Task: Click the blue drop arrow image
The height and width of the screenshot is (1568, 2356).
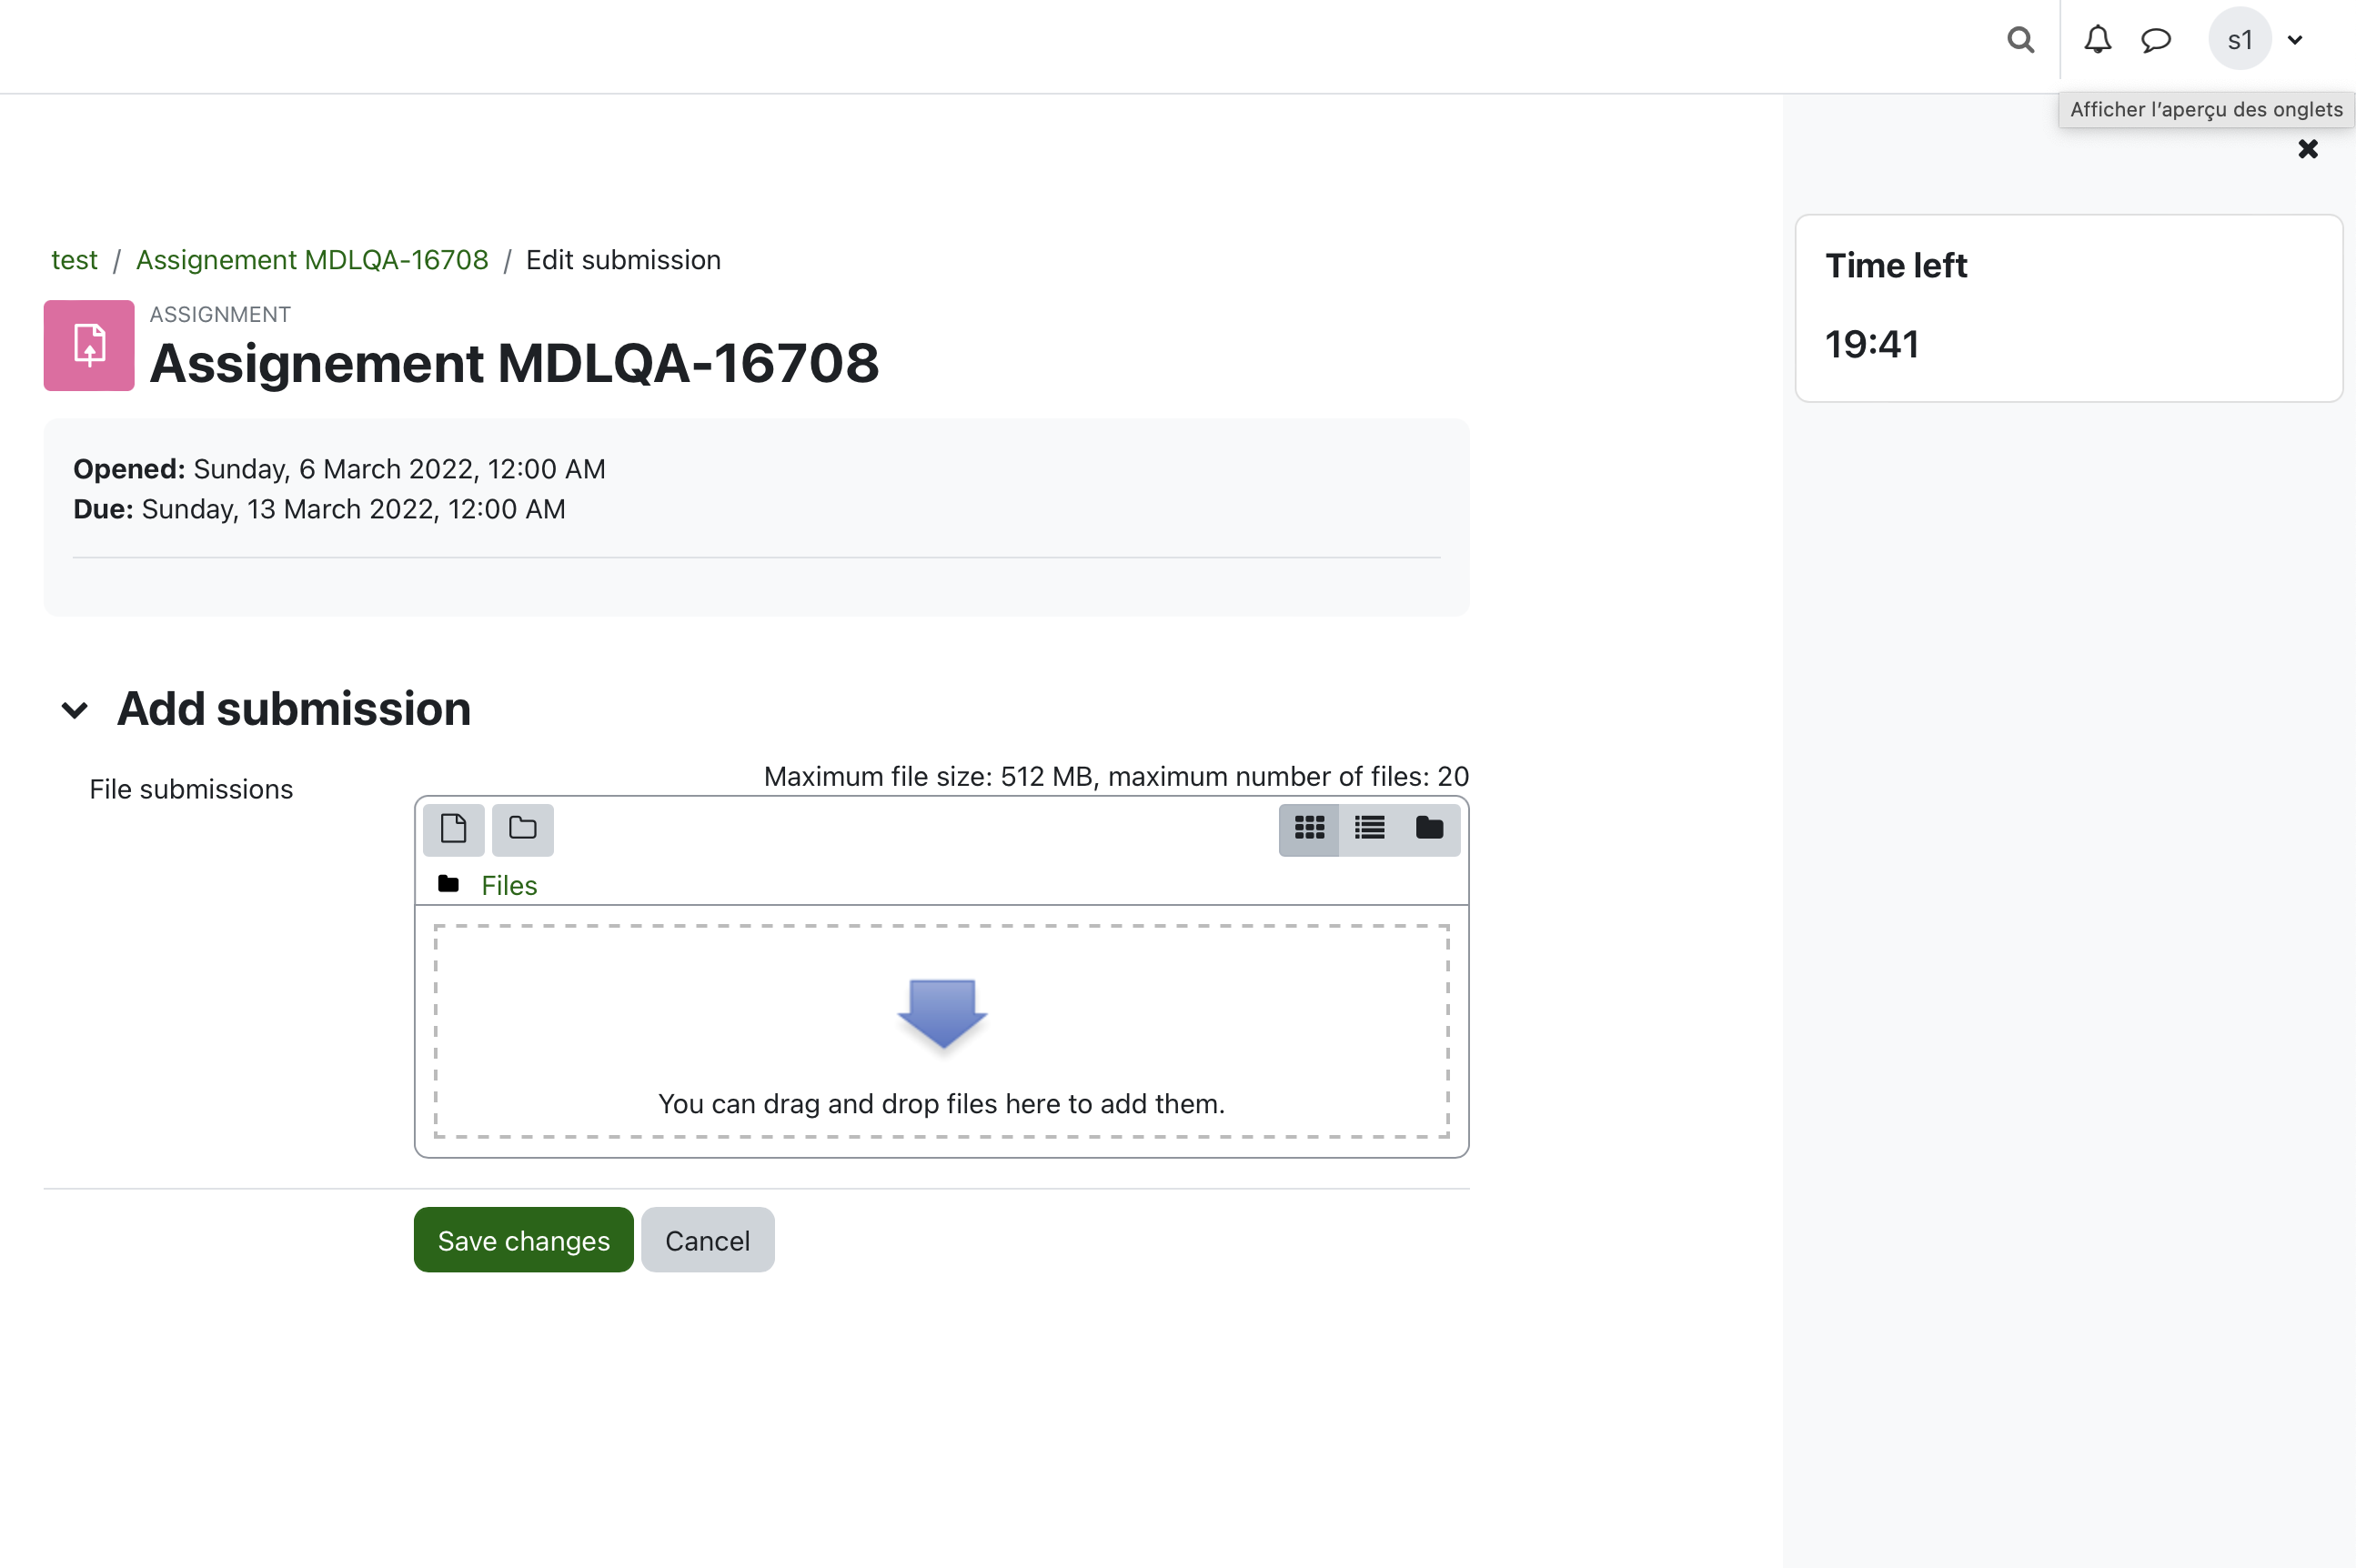Action: tap(942, 1014)
